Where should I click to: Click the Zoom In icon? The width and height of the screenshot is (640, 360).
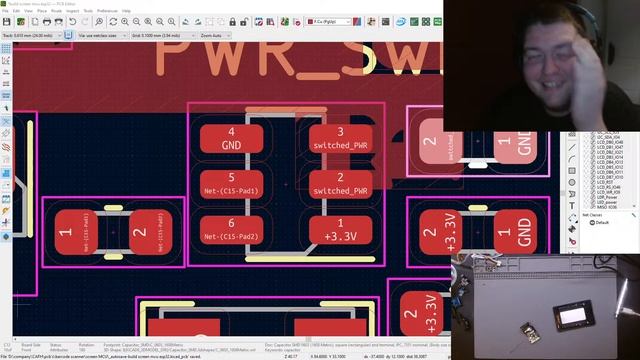click(125, 22)
